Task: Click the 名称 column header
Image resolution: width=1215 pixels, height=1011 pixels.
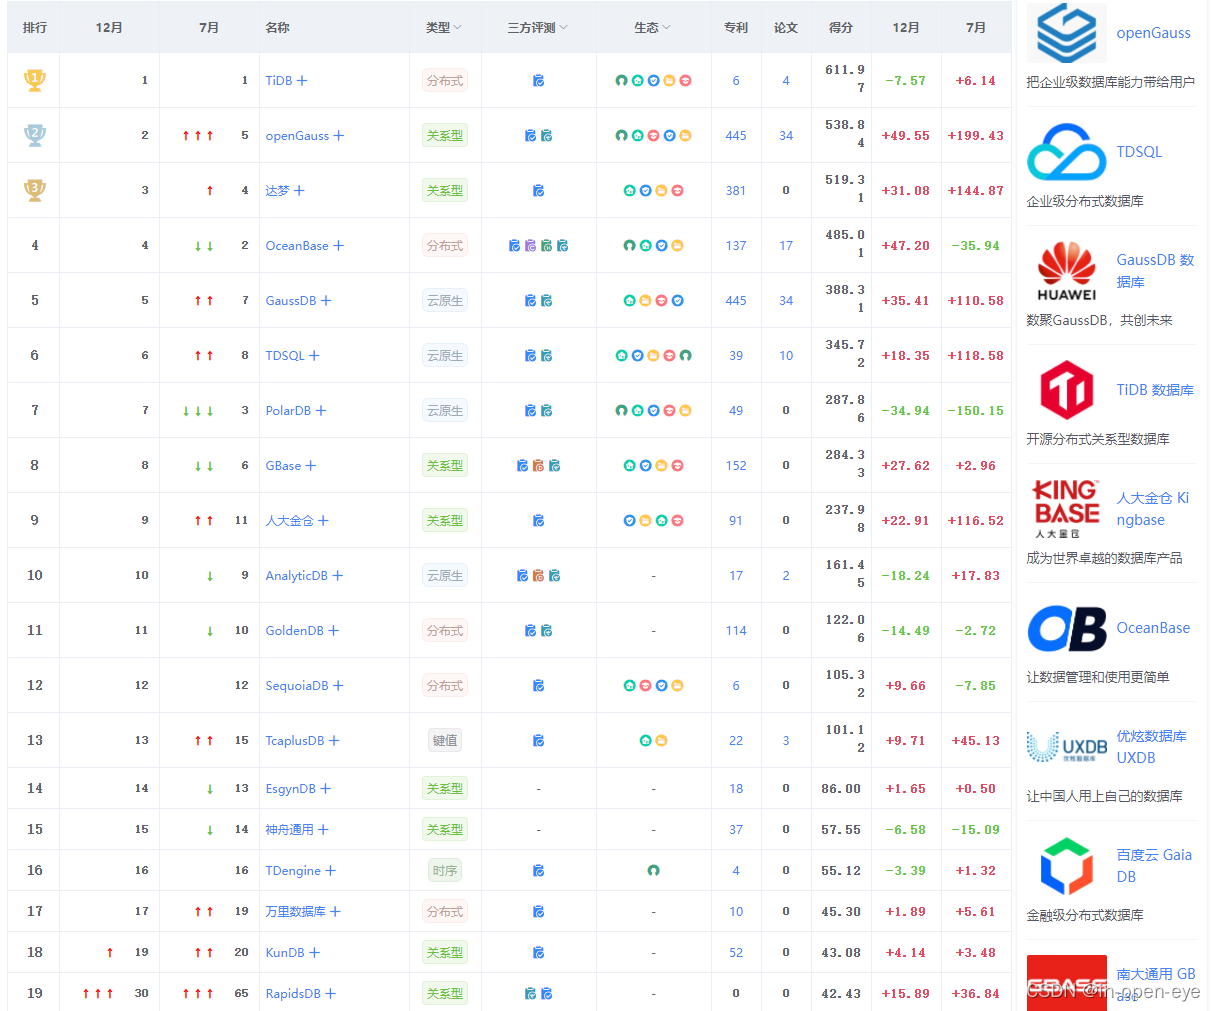Action: 278,28
